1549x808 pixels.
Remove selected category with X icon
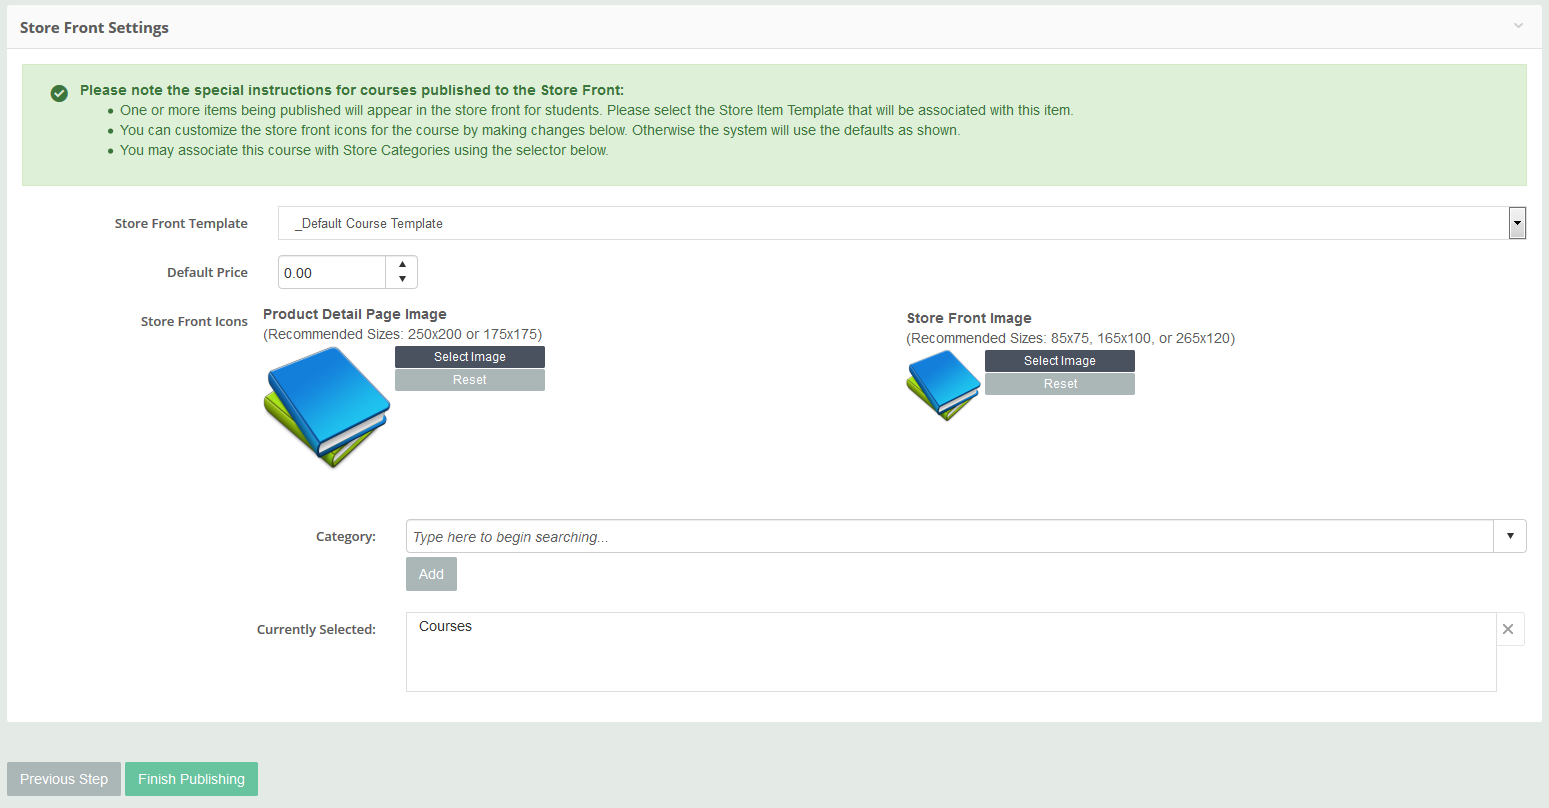pyautogui.click(x=1508, y=629)
